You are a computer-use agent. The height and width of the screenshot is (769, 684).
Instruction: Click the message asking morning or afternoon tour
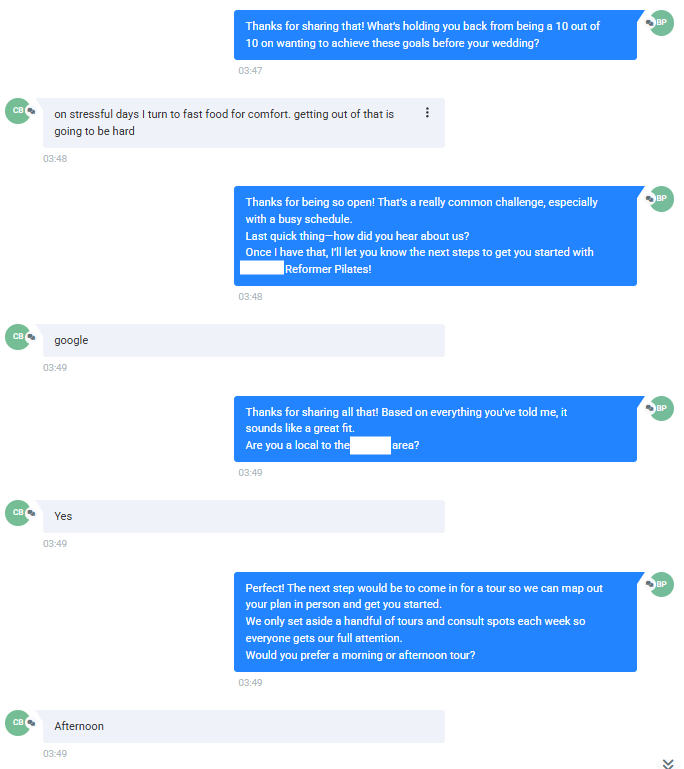point(435,621)
